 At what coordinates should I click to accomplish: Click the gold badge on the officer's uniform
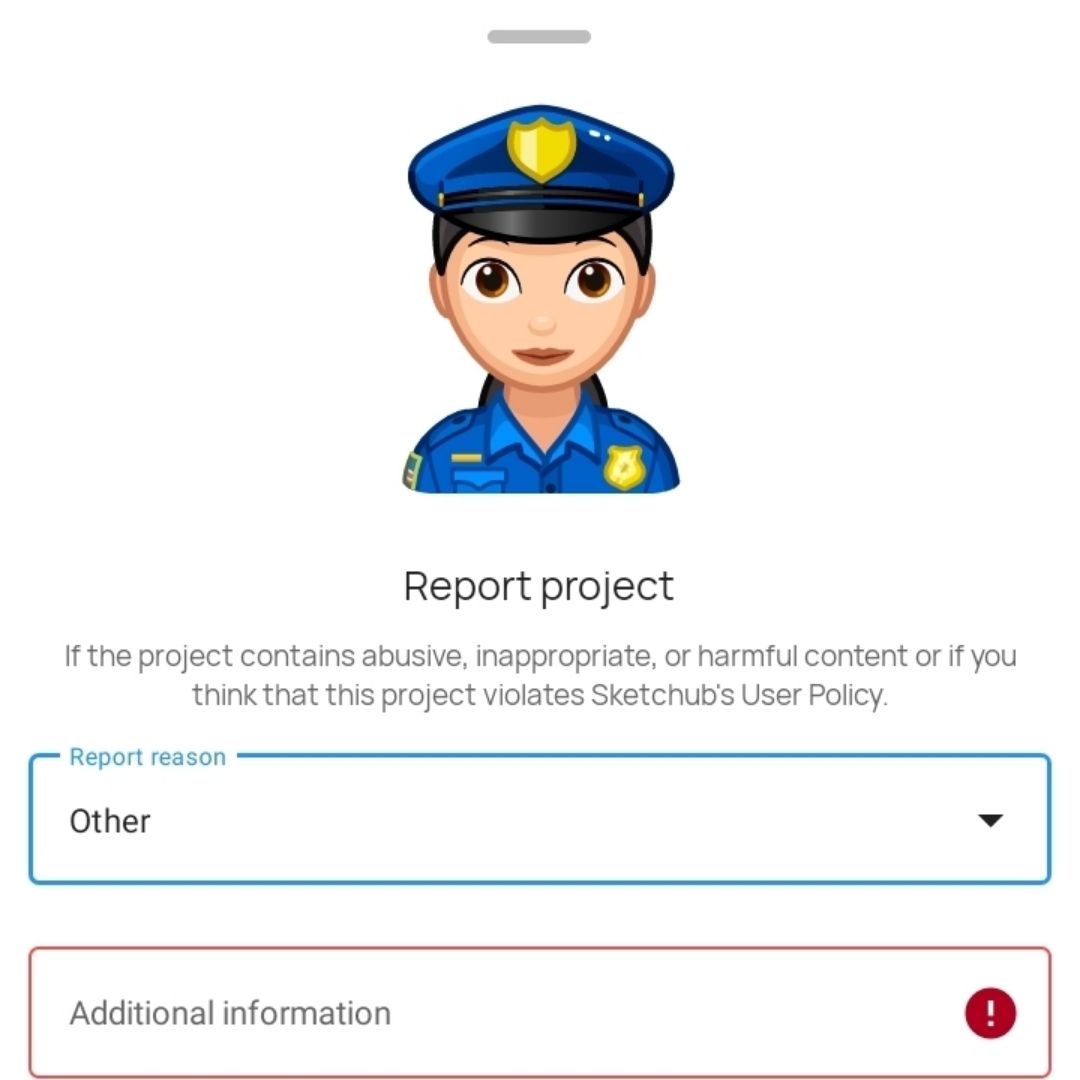[x=623, y=466]
